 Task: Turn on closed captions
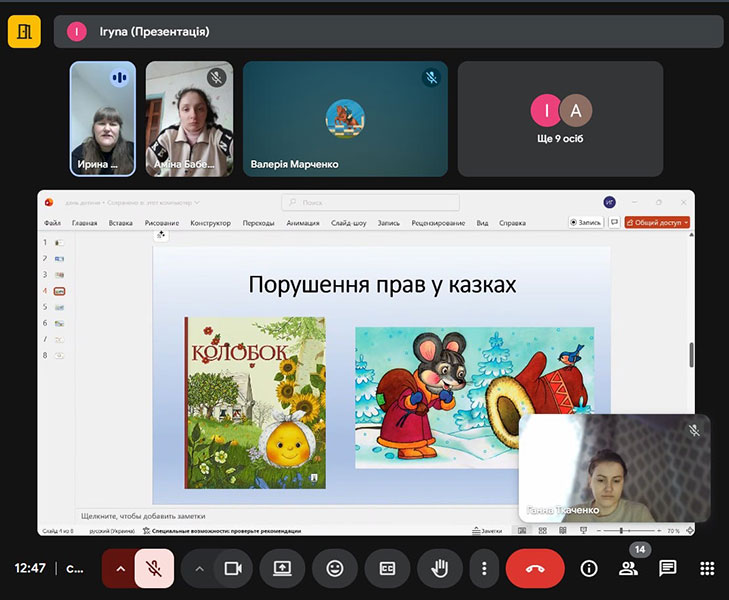387,568
